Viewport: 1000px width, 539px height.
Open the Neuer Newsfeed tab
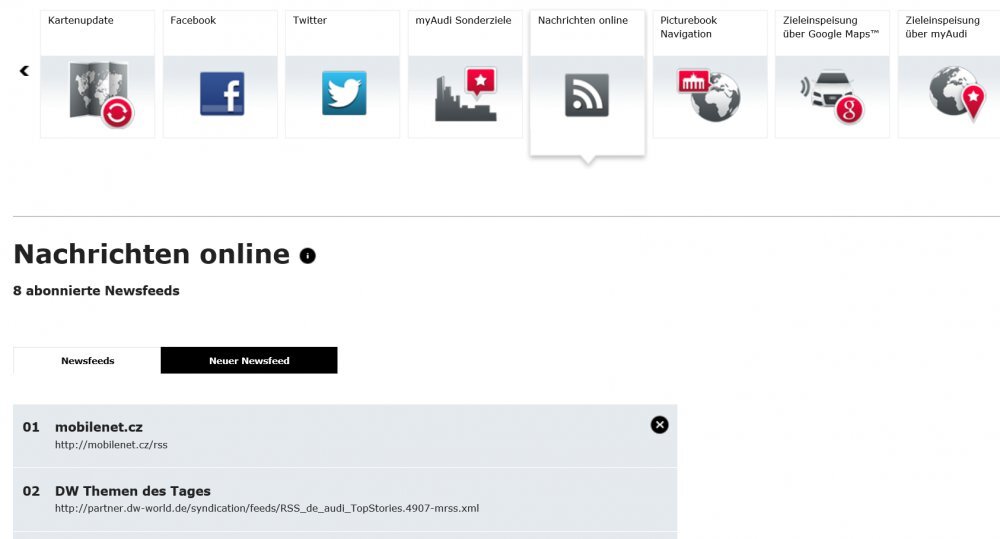click(249, 361)
